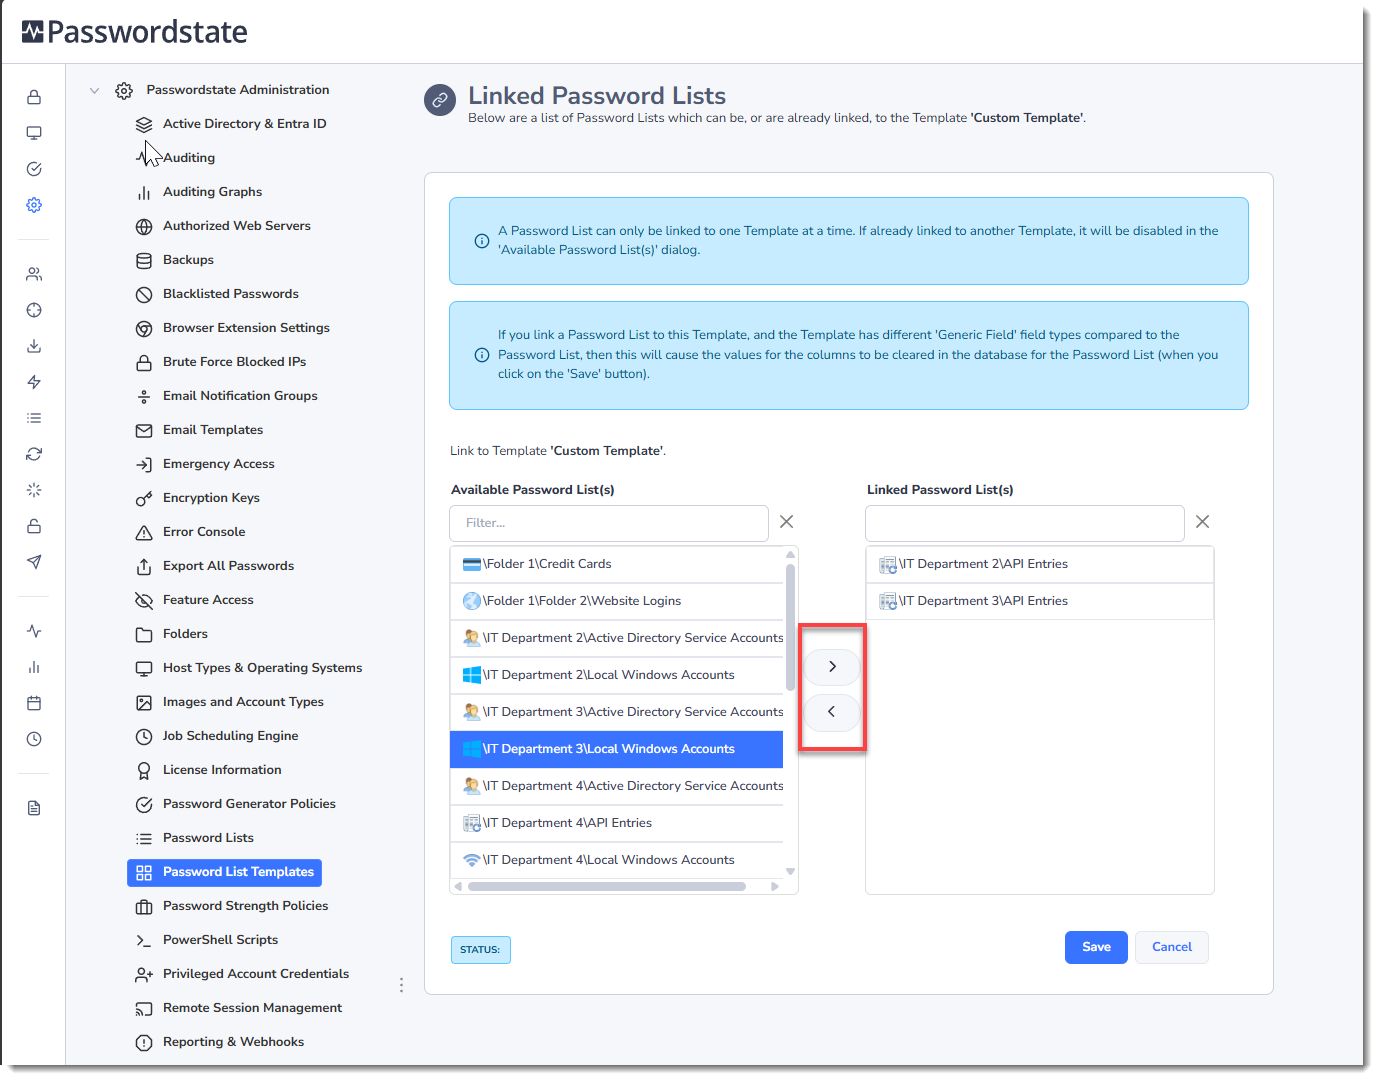
Task: Open the monitor icon in the left rail
Action: [x=34, y=133]
